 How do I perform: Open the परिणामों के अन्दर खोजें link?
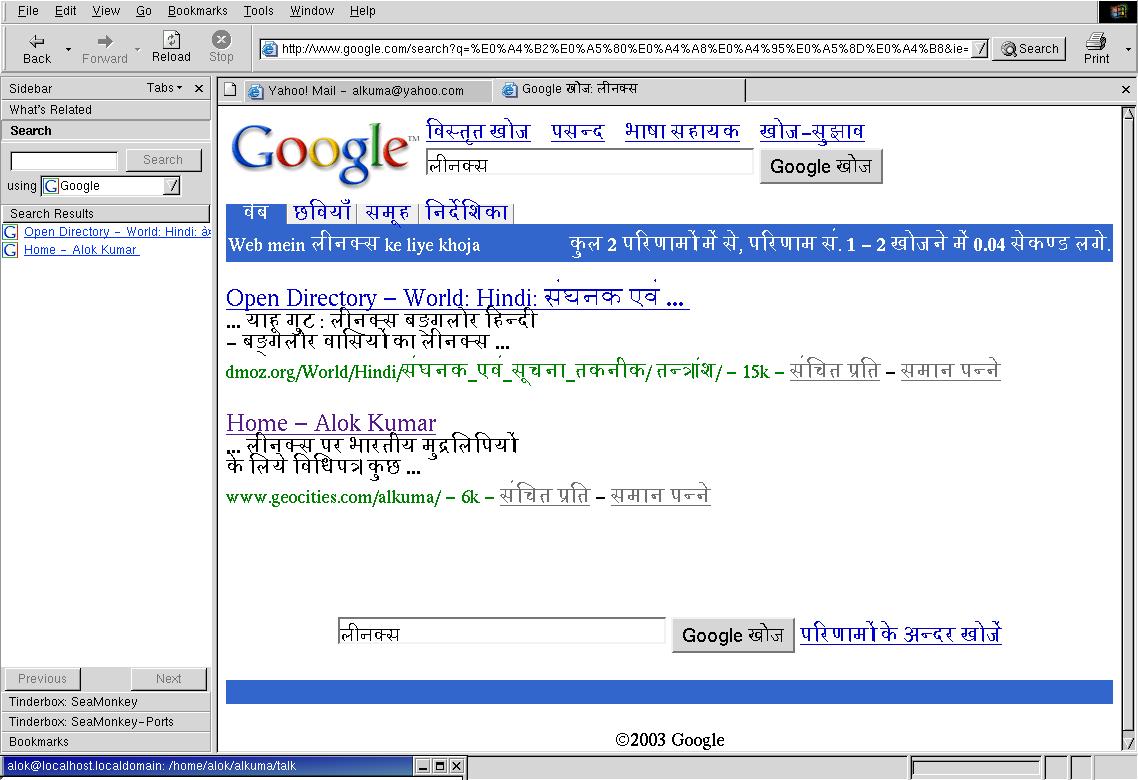point(901,633)
